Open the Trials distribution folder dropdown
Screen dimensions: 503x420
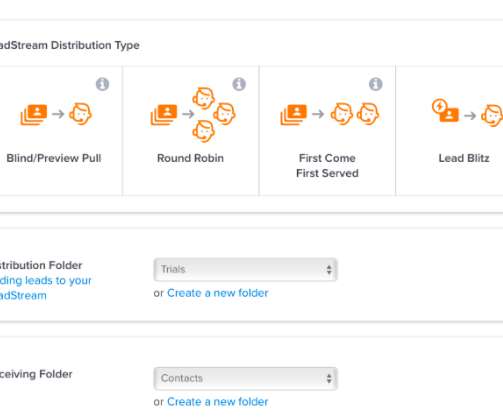(x=245, y=269)
